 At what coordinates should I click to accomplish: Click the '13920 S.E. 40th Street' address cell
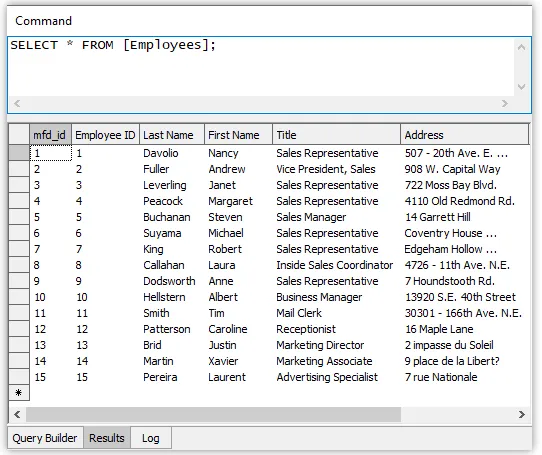coord(465,297)
